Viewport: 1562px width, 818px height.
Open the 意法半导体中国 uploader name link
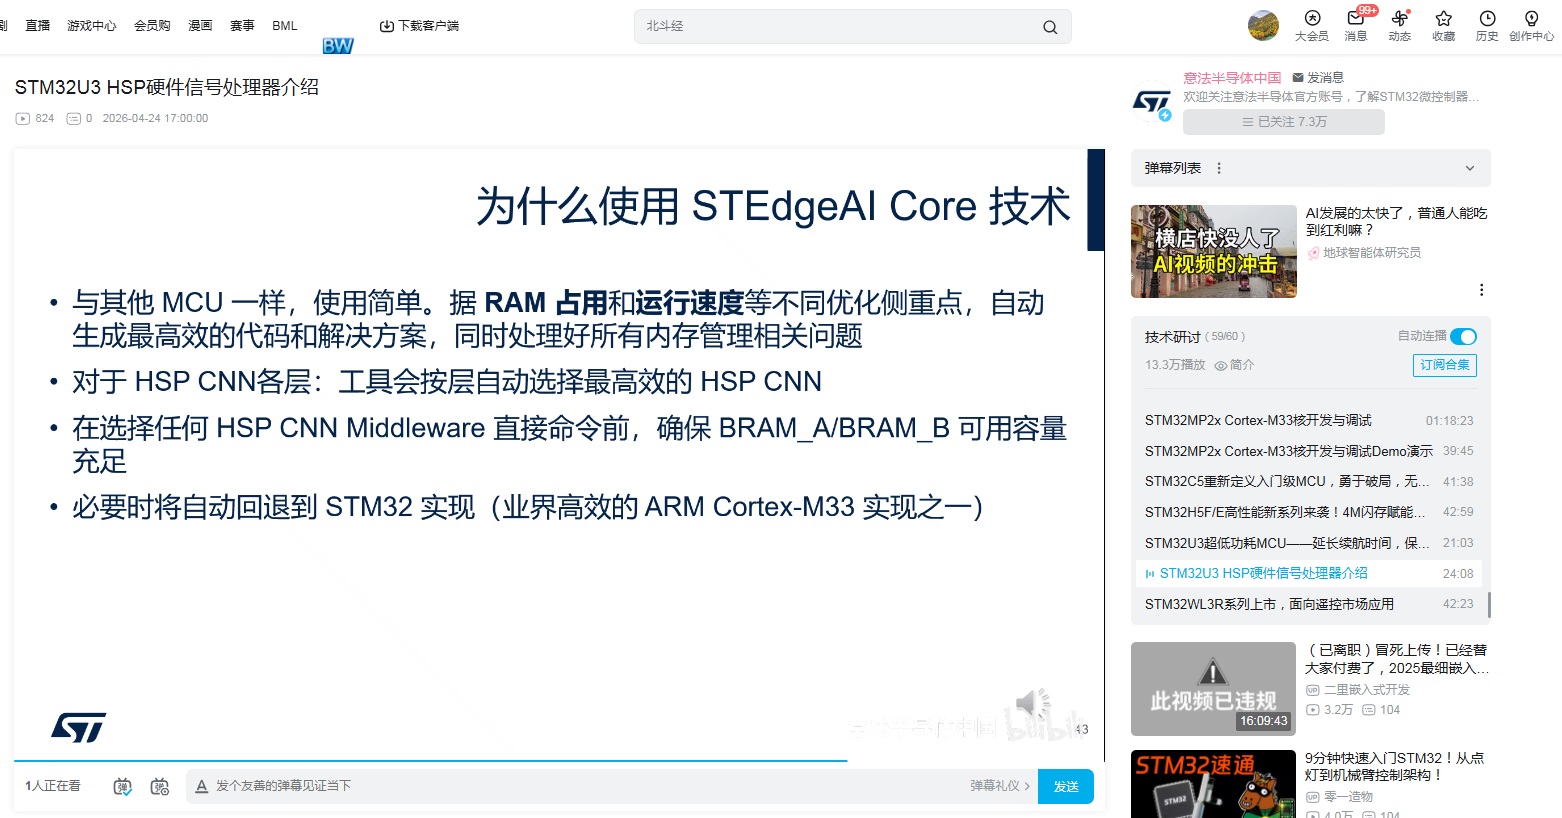click(x=1232, y=77)
